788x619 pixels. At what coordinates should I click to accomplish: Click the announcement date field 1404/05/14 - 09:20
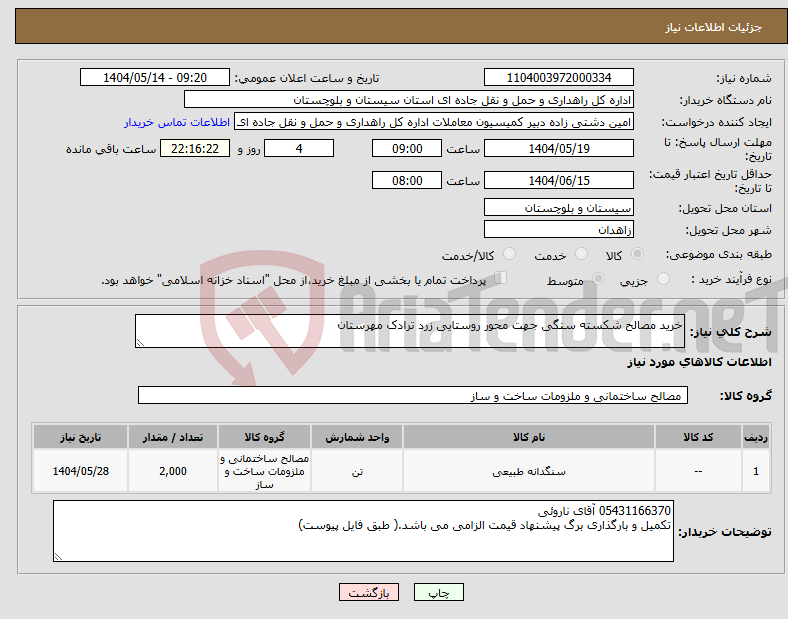click(155, 77)
